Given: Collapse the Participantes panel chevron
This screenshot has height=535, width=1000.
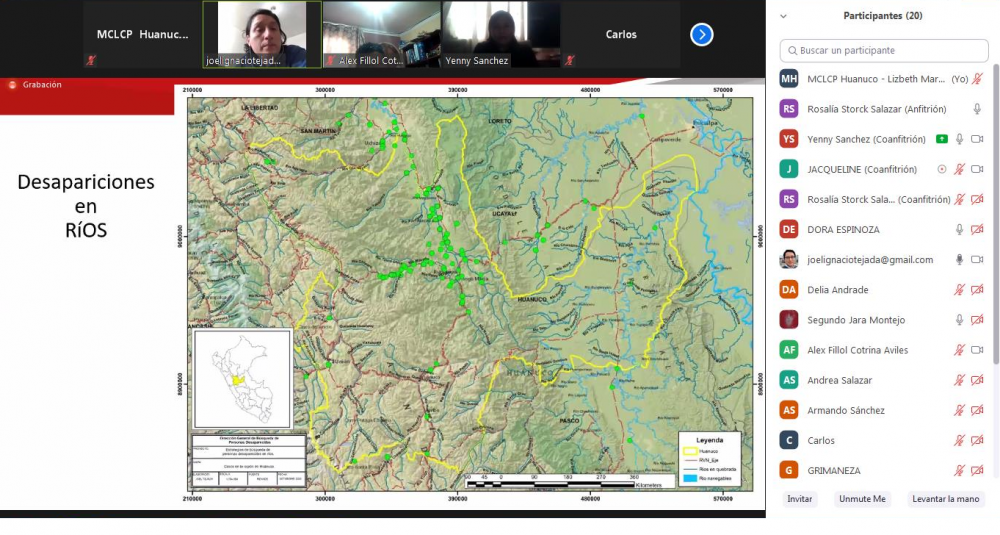Looking at the screenshot, I should click(x=783, y=16).
